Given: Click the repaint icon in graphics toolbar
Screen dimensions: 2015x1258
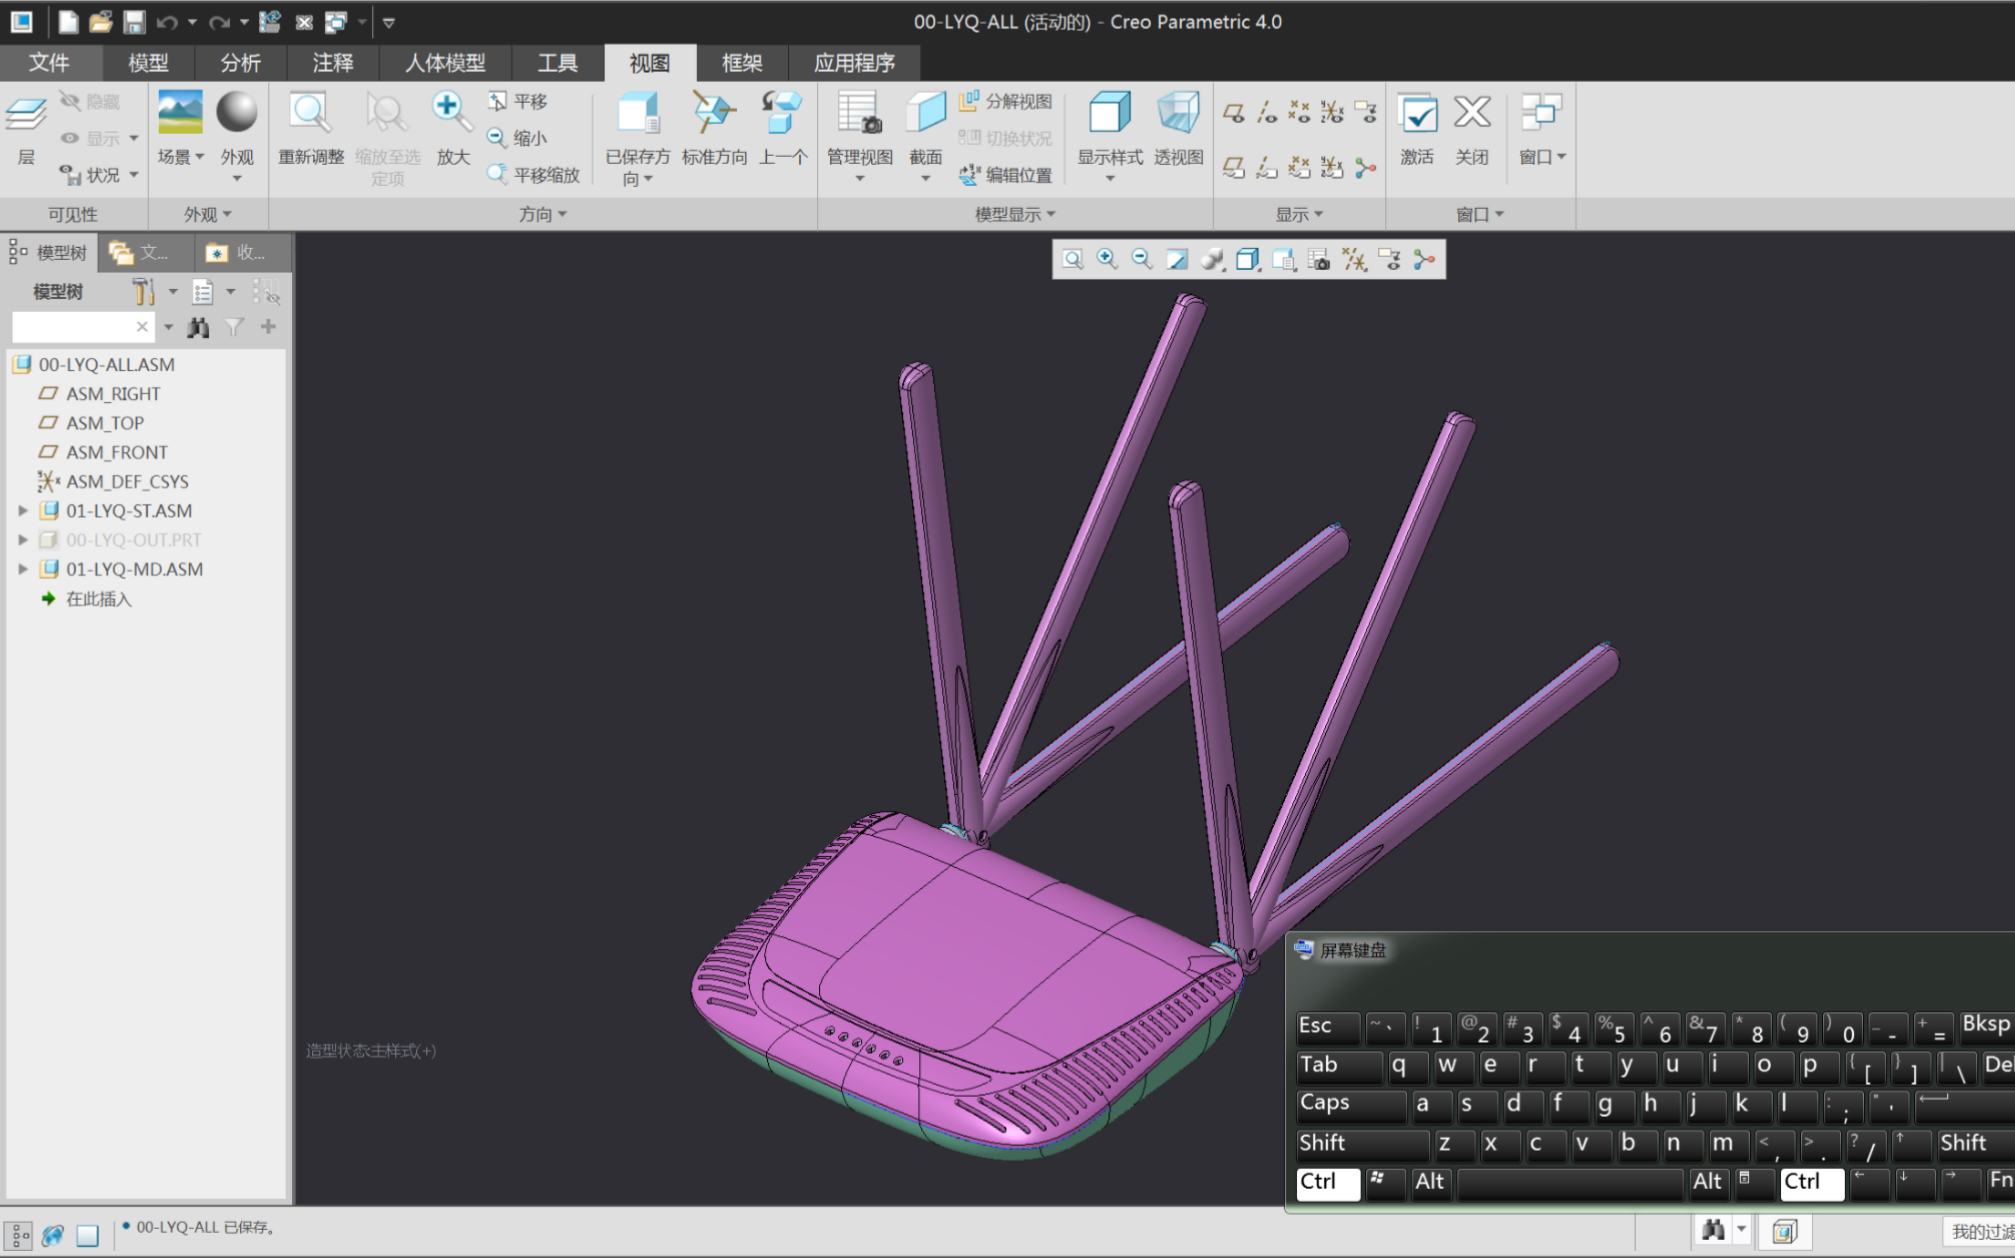Looking at the screenshot, I should coord(1177,260).
